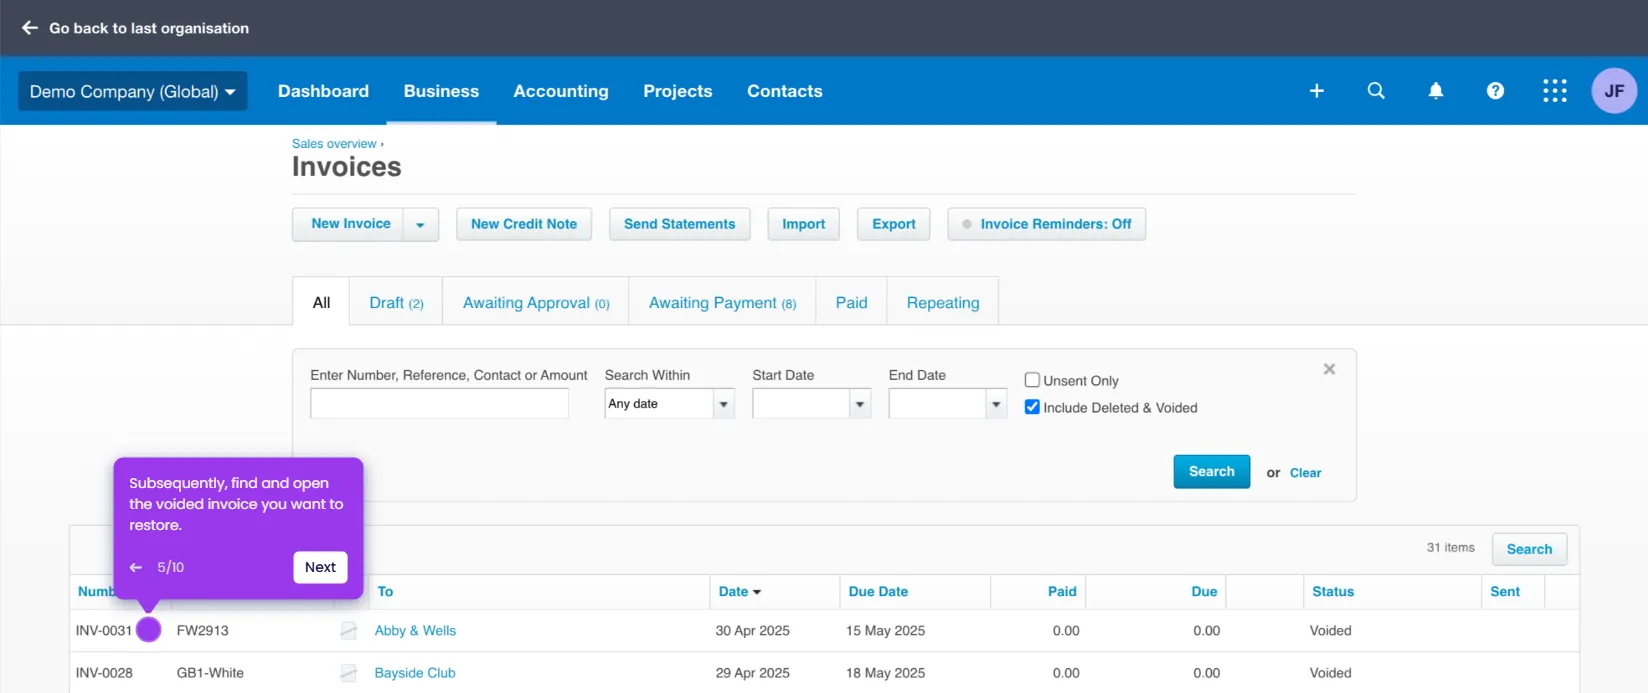Open the Dashboard menu
The height and width of the screenshot is (693, 1648).
click(x=323, y=91)
